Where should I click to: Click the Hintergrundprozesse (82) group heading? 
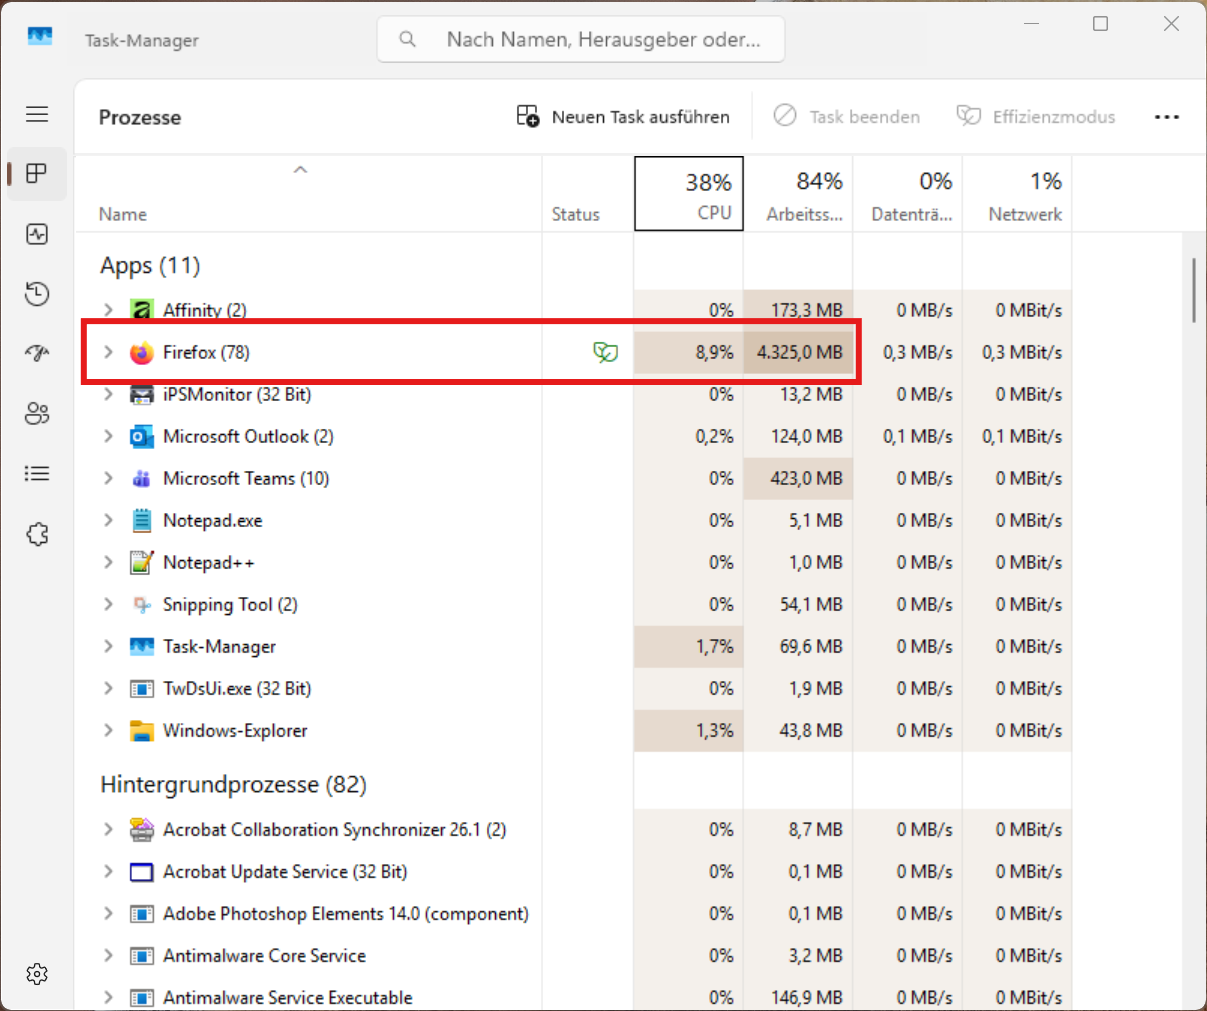(x=233, y=784)
